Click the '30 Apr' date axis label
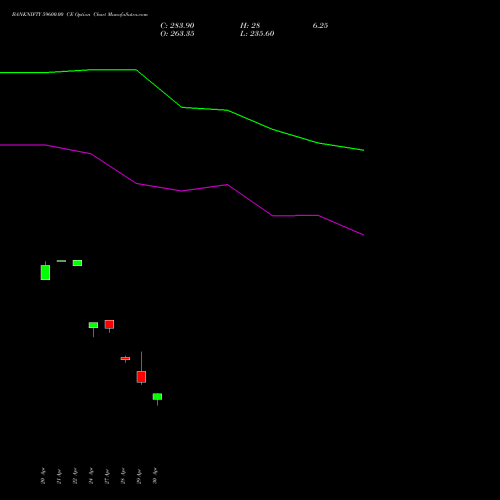 pos(155,476)
